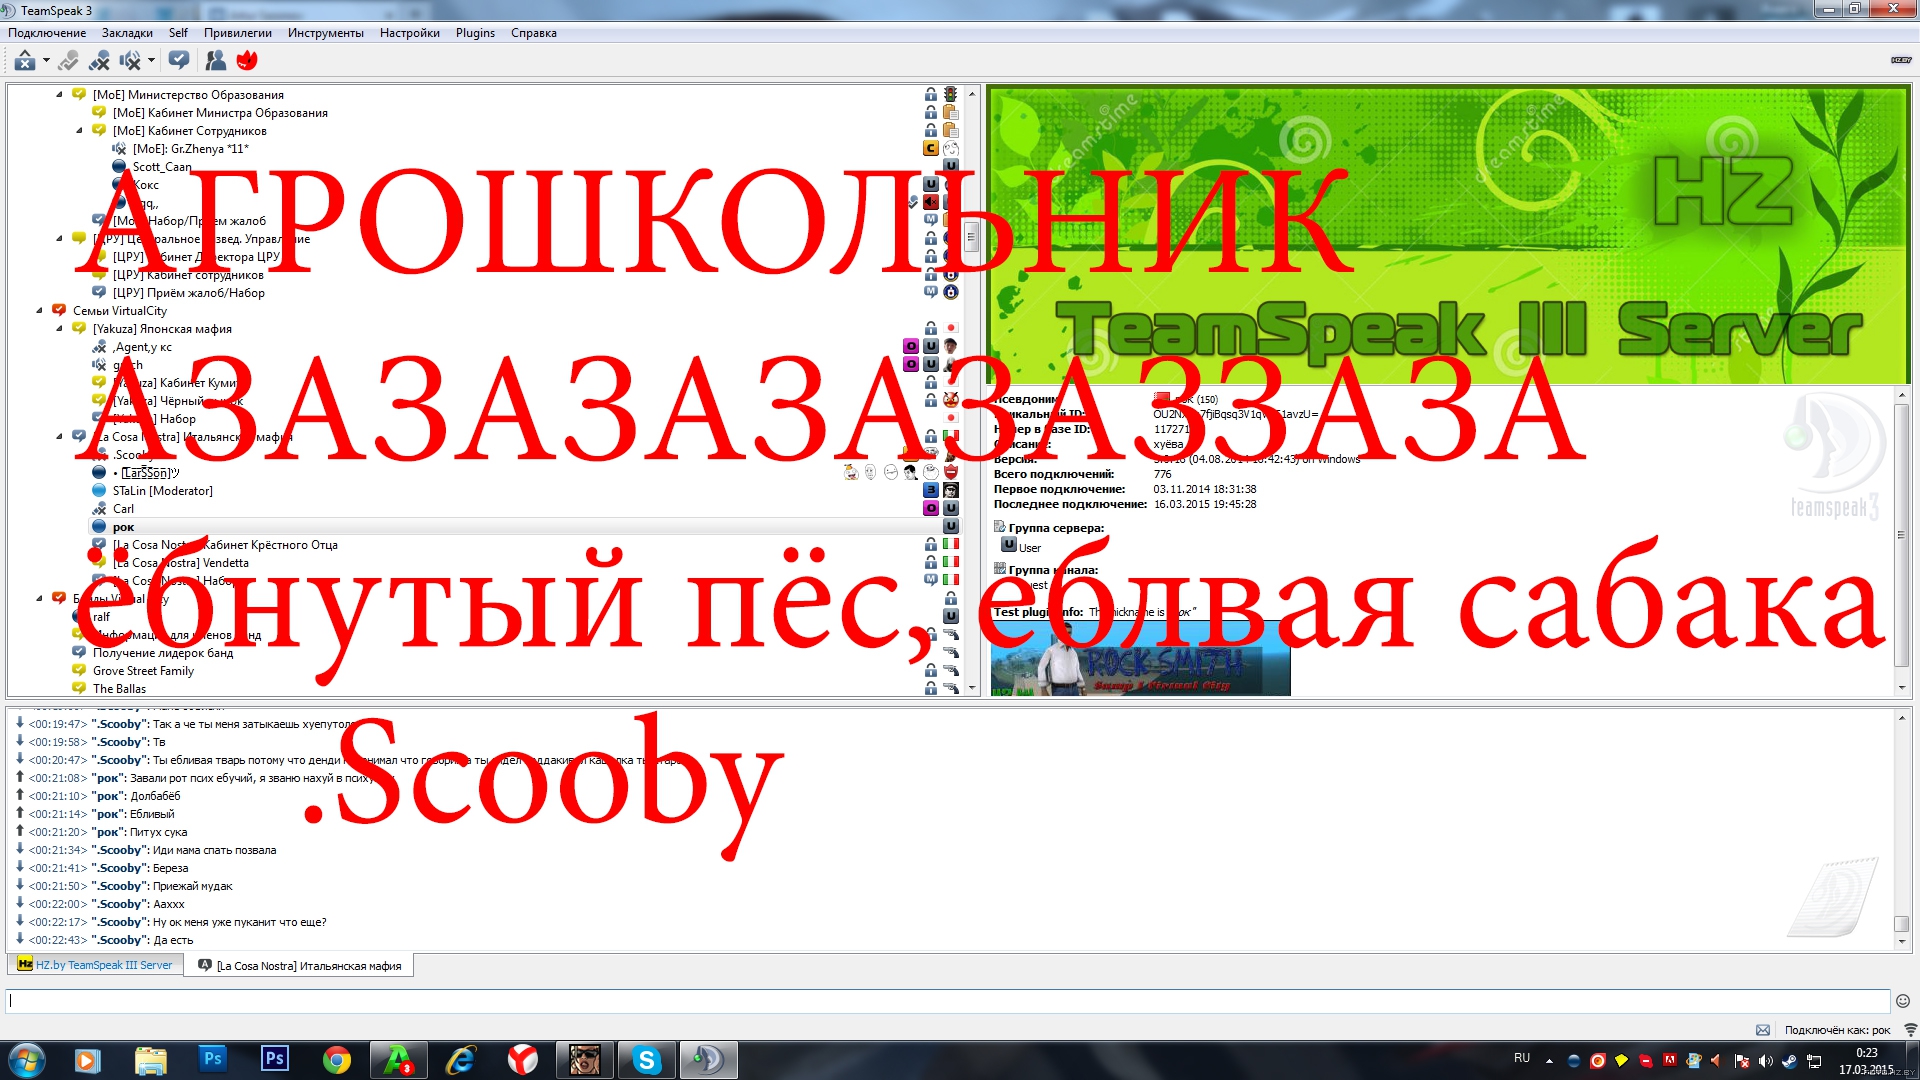The image size is (1920, 1080).
Task: Open the TeamSpeak taskbar button
Action: pos(708,1060)
